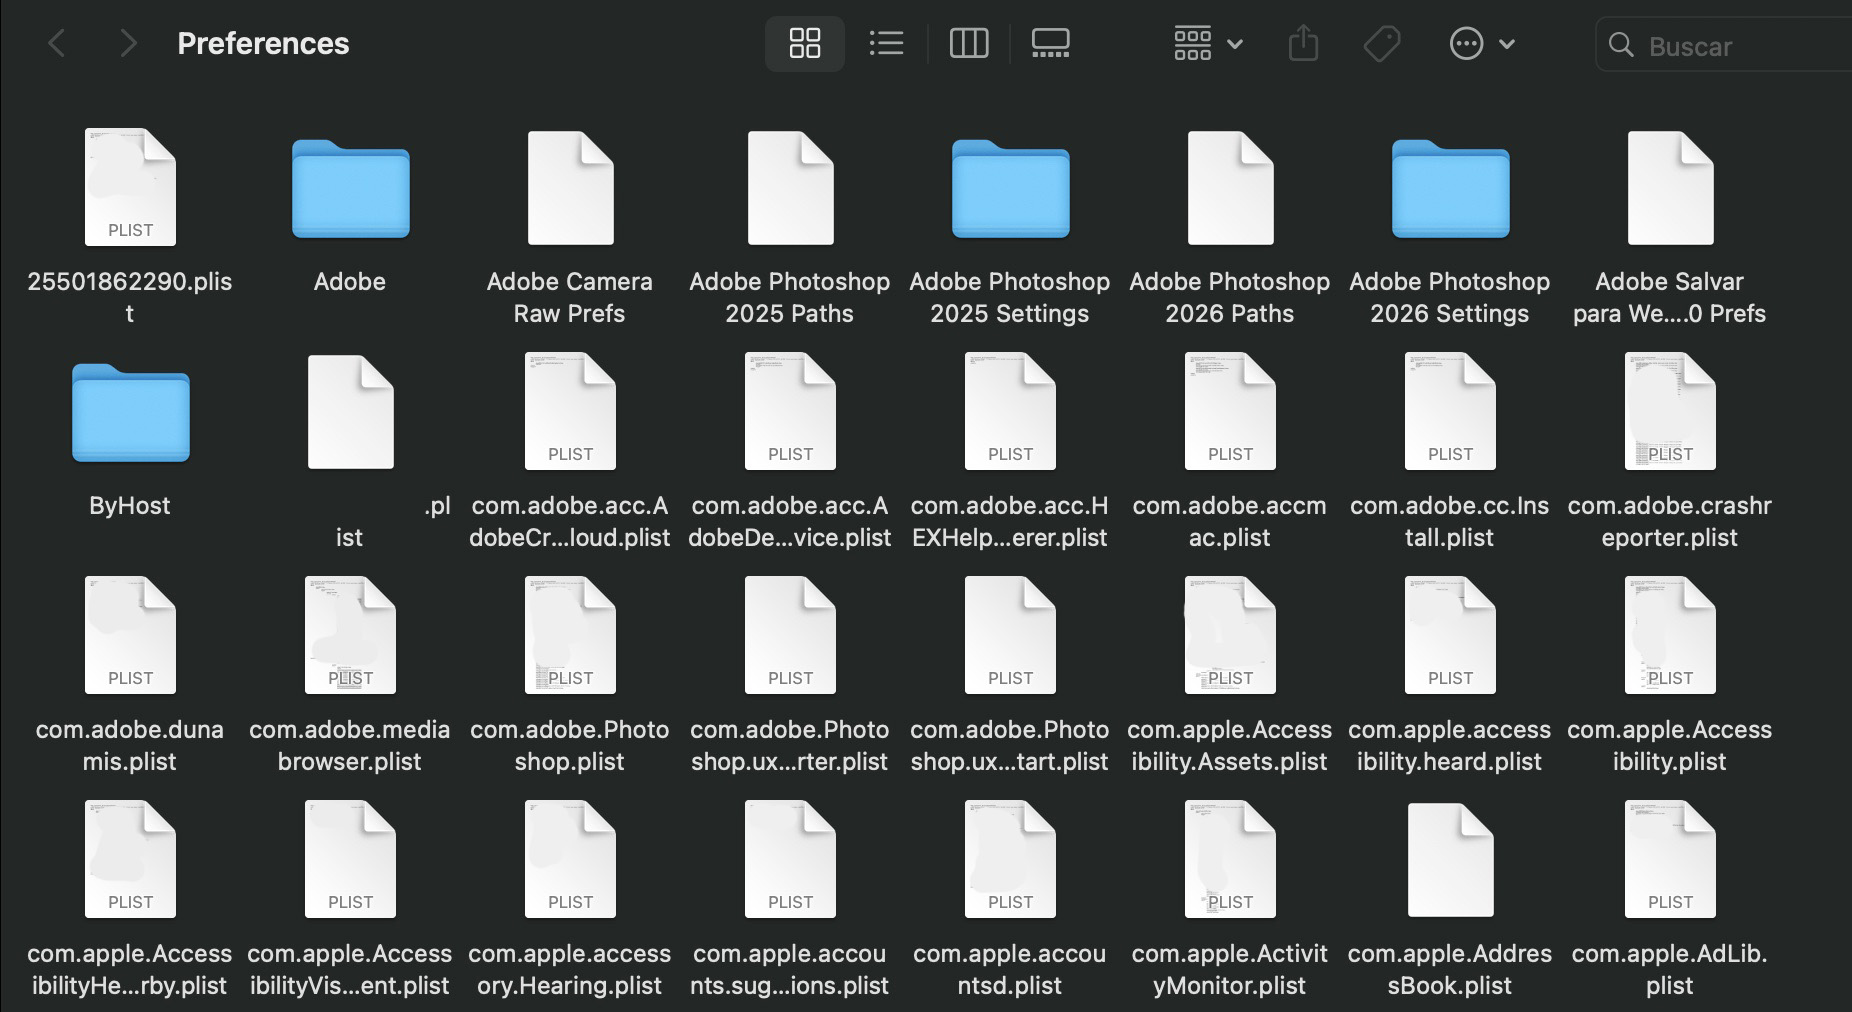The width and height of the screenshot is (1852, 1012).
Task: Click the forward navigation arrow
Action: click(x=127, y=43)
